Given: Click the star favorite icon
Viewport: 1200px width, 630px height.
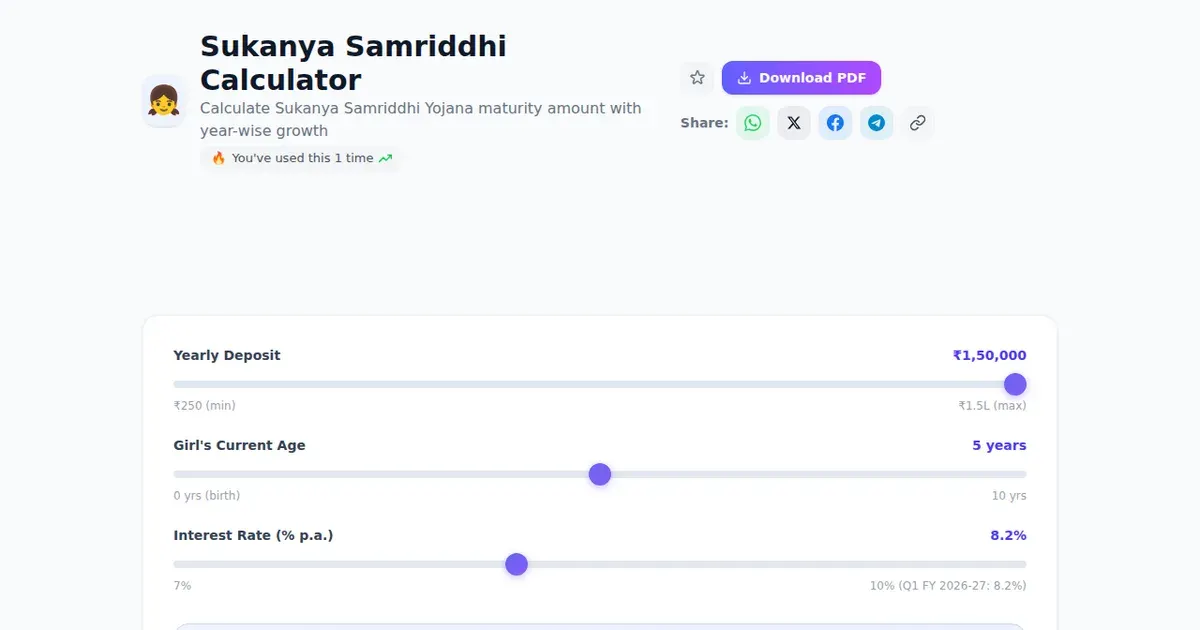Looking at the screenshot, I should point(697,78).
